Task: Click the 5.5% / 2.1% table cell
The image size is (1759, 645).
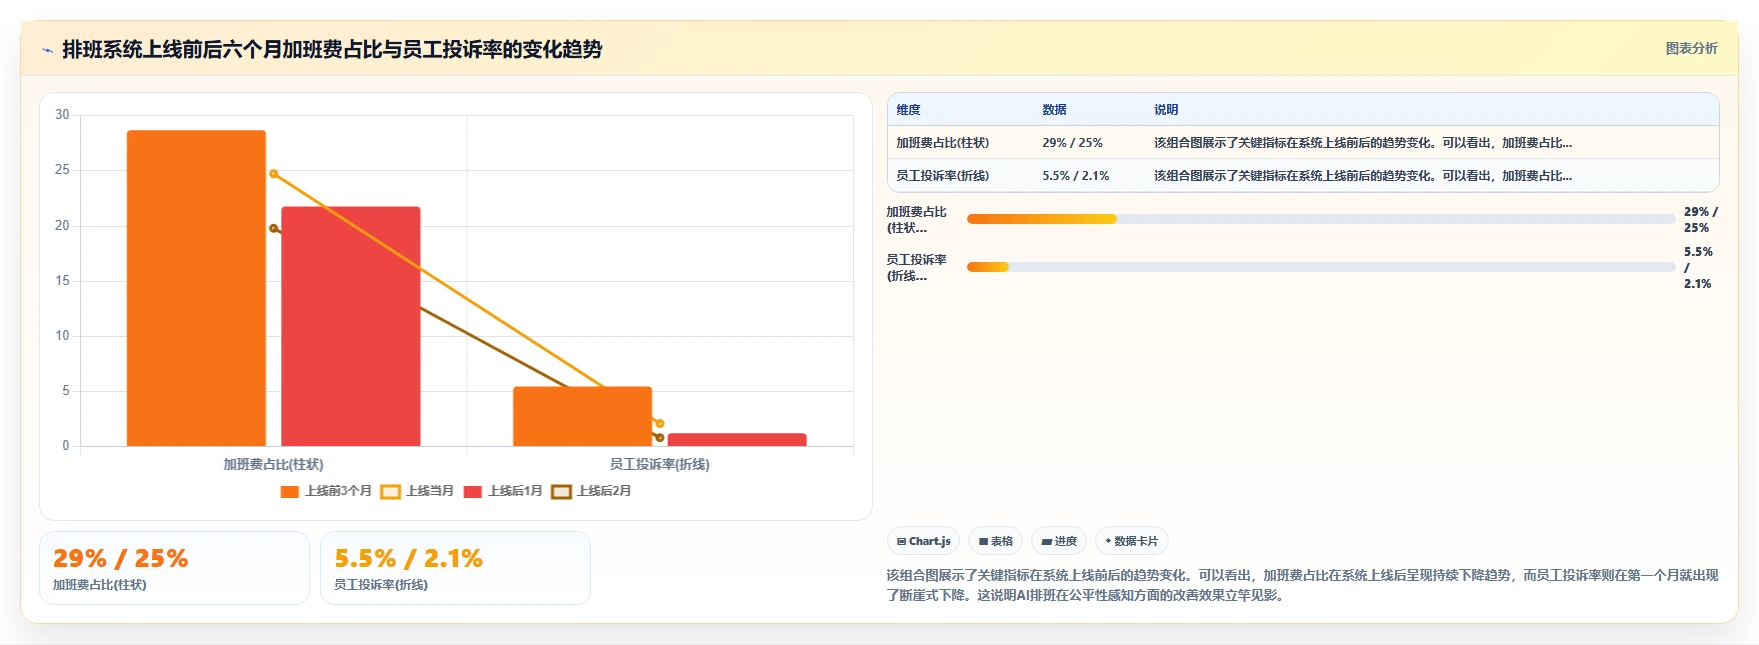Action: coord(1075,176)
